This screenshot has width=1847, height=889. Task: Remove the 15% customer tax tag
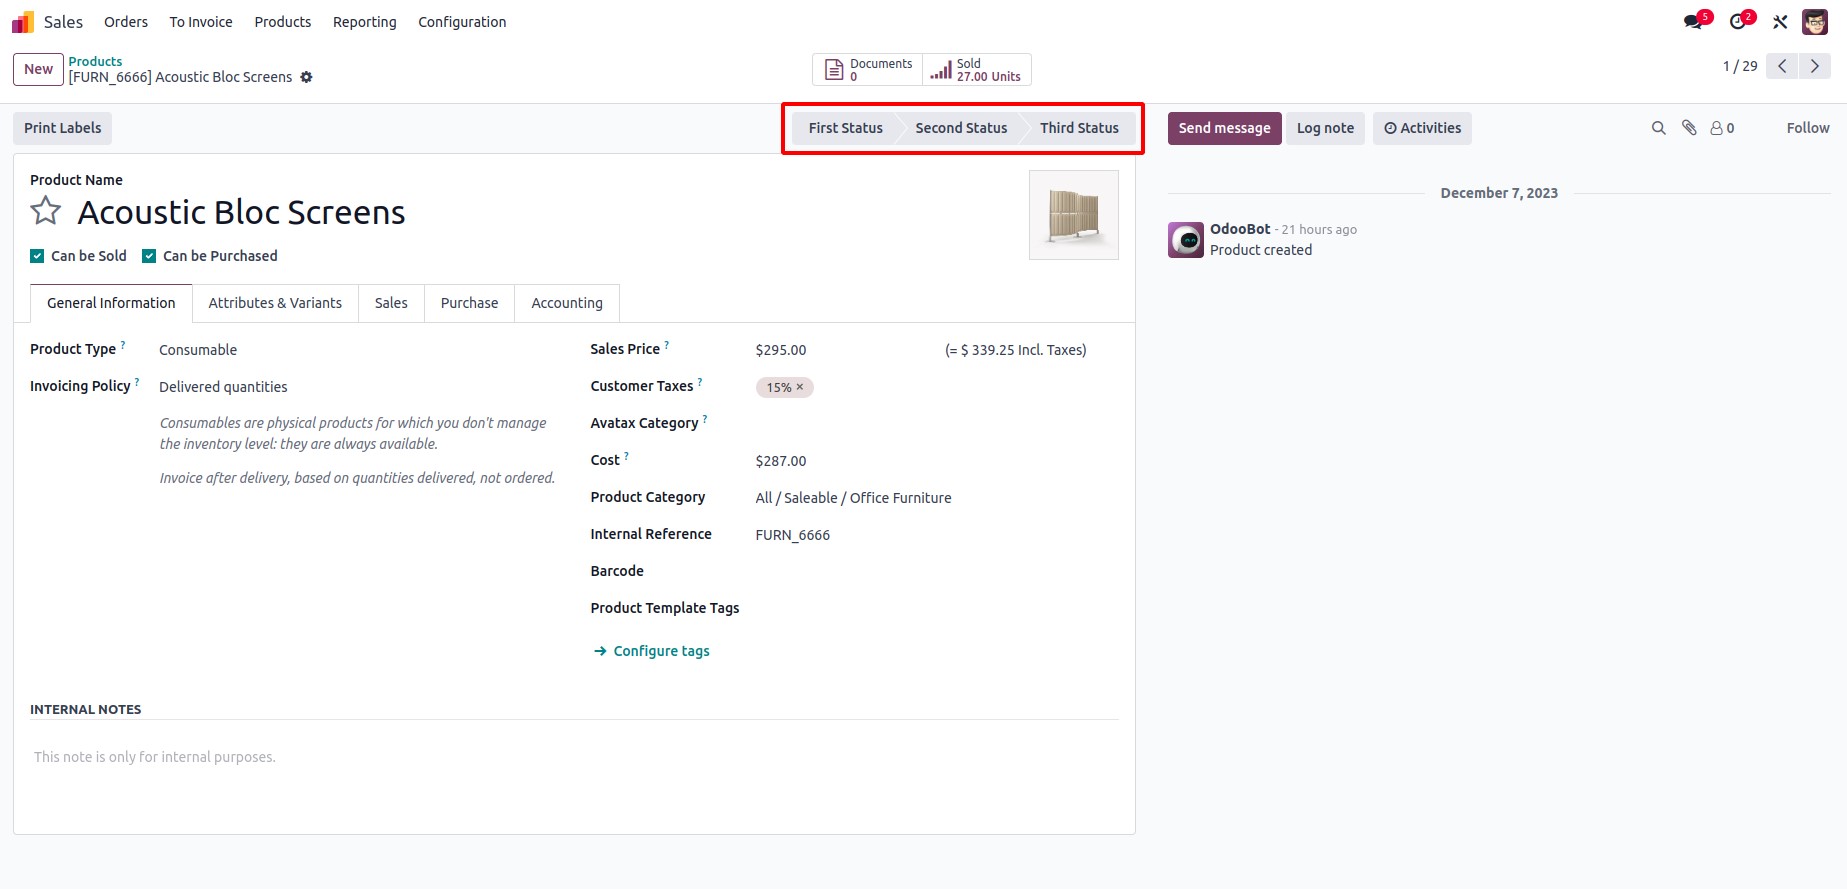pyautogui.click(x=800, y=387)
